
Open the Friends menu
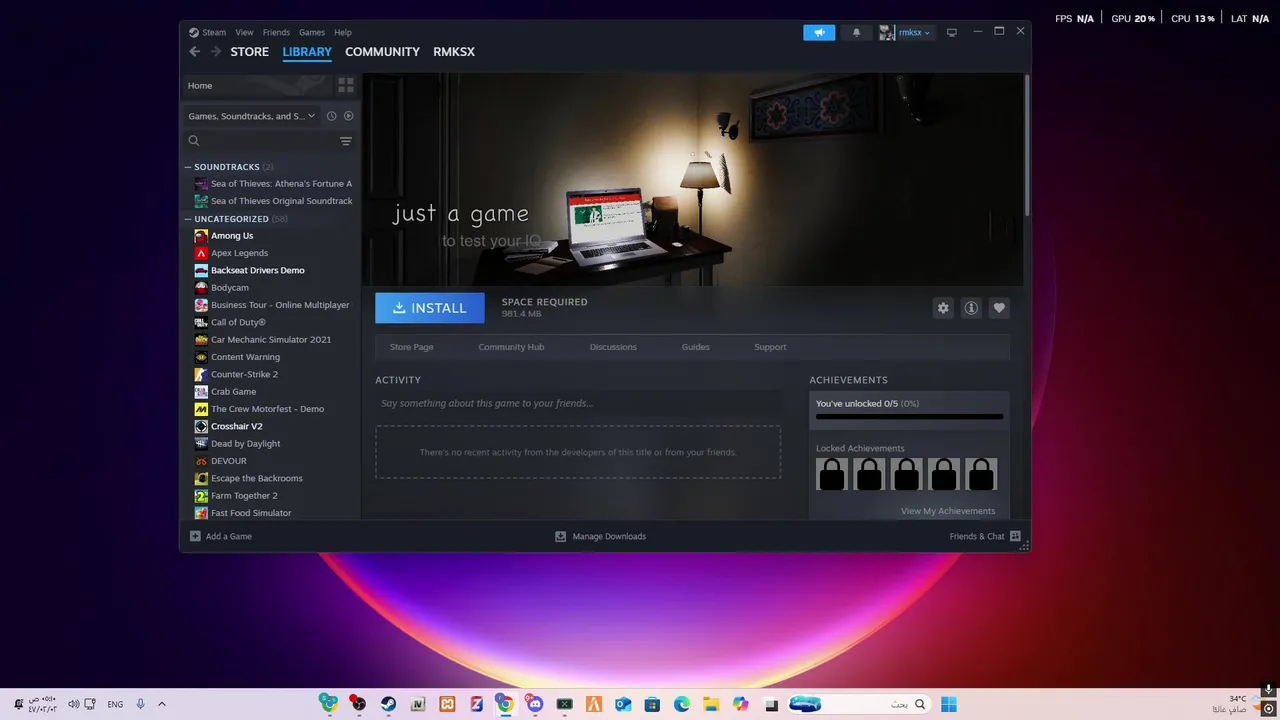(276, 32)
